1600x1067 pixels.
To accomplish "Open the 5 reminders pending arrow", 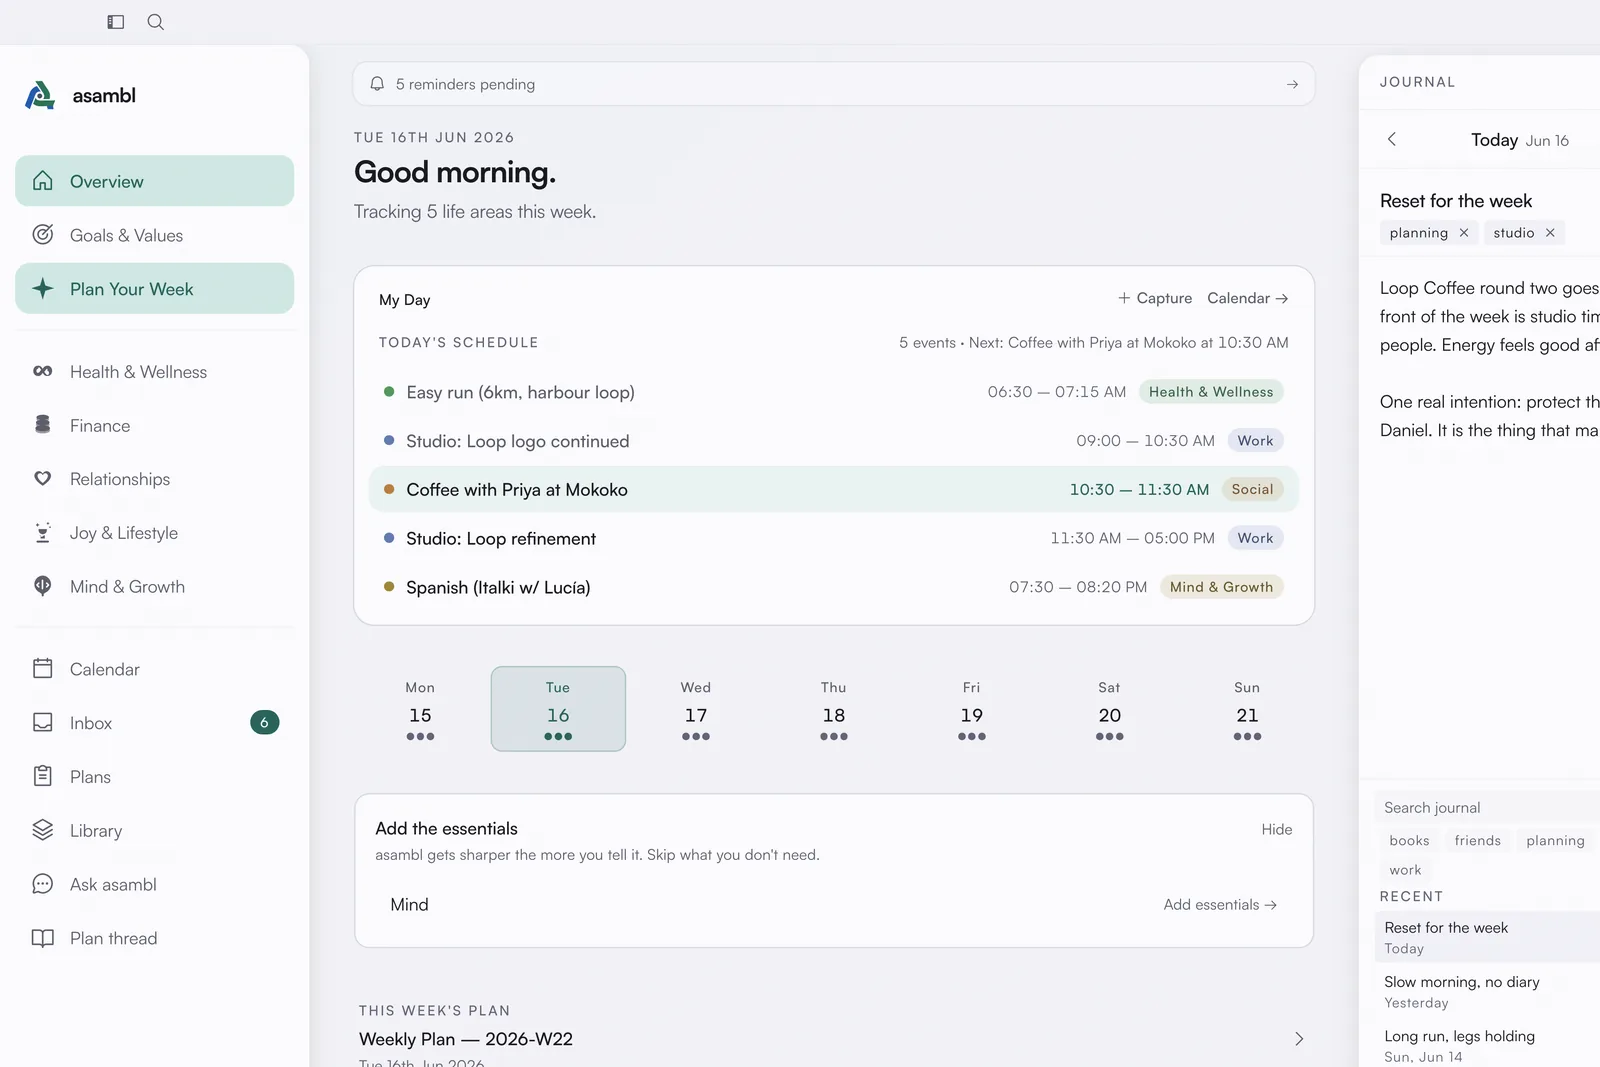I will coord(1292,85).
